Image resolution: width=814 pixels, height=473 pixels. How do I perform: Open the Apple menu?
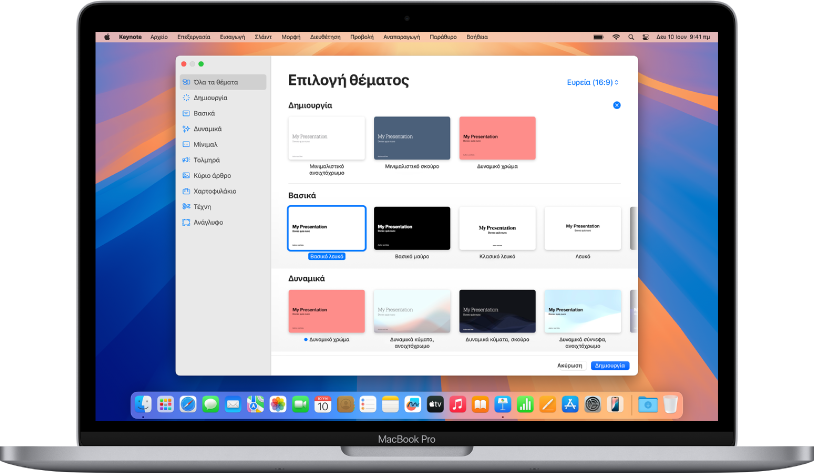(x=107, y=37)
